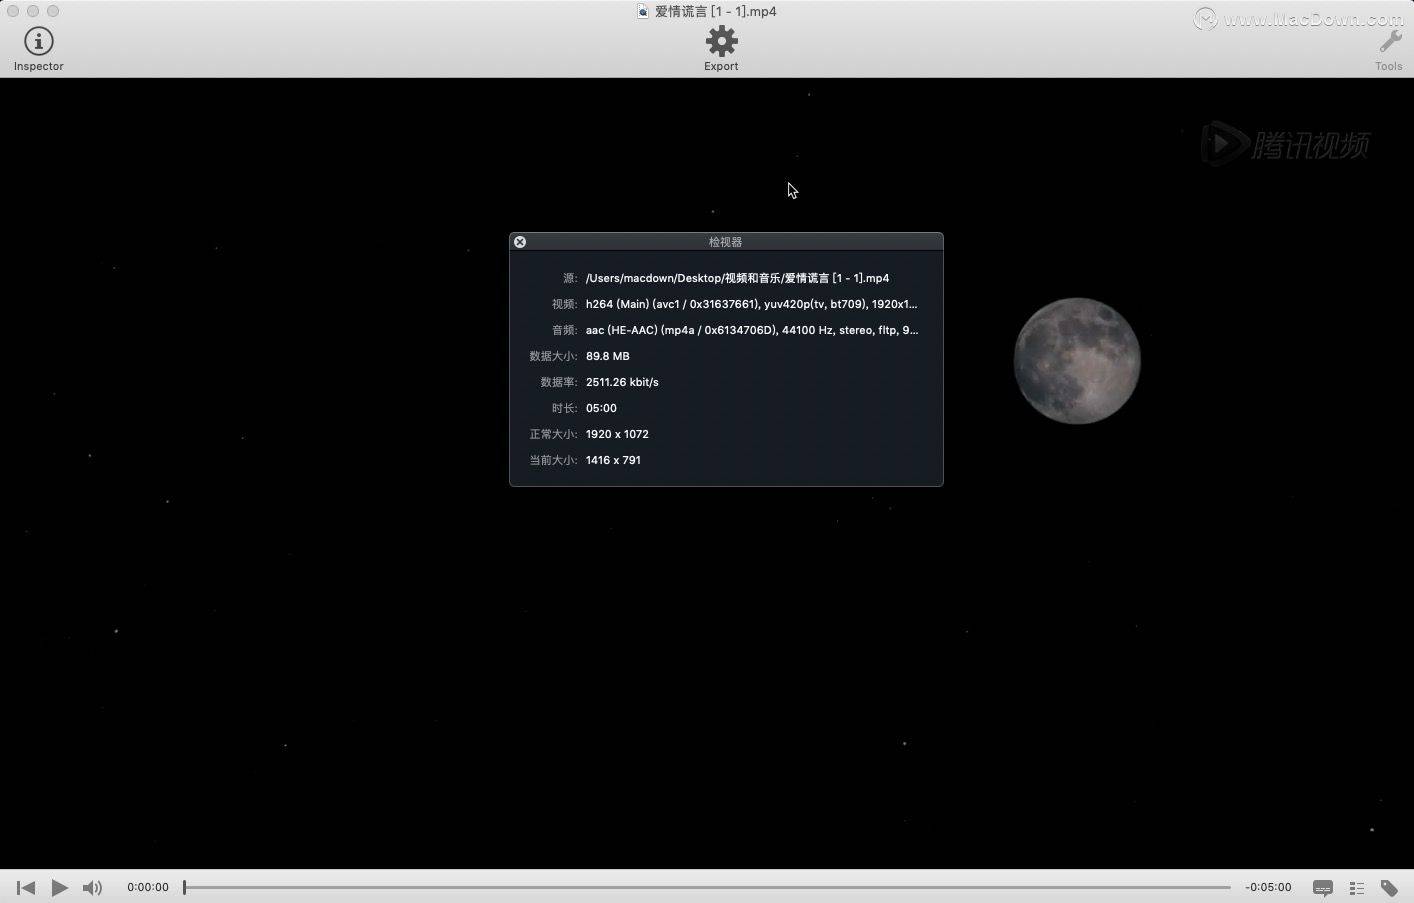Screen dimensions: 1414x903
Task: Click the playhead at the timeline start
Action: (185, 887)
